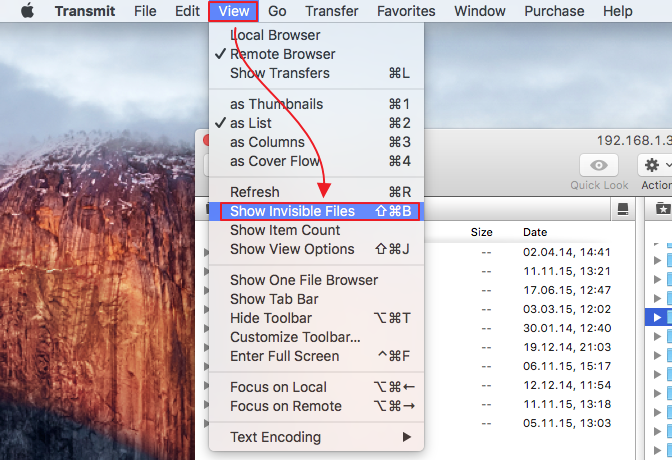Choose Refresh from the View menu
The width and height of the screenshot is (672, 460).
pos(316,192)
